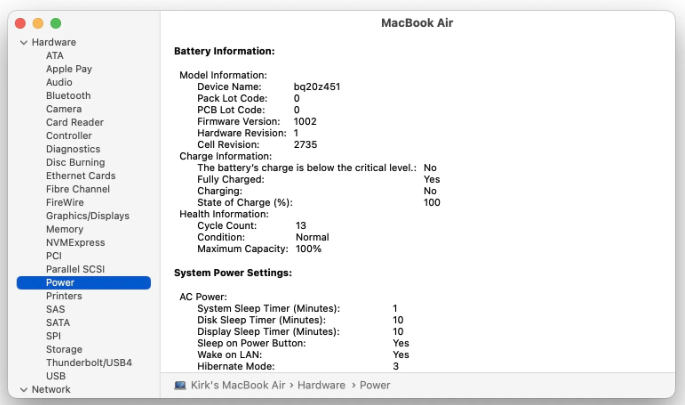Image resolution: width=685 pixels, height=405 pixels.
Task: Click Kirk's MacBook Air in path bar
Action: pyautogui.click(x=238, y=385)
